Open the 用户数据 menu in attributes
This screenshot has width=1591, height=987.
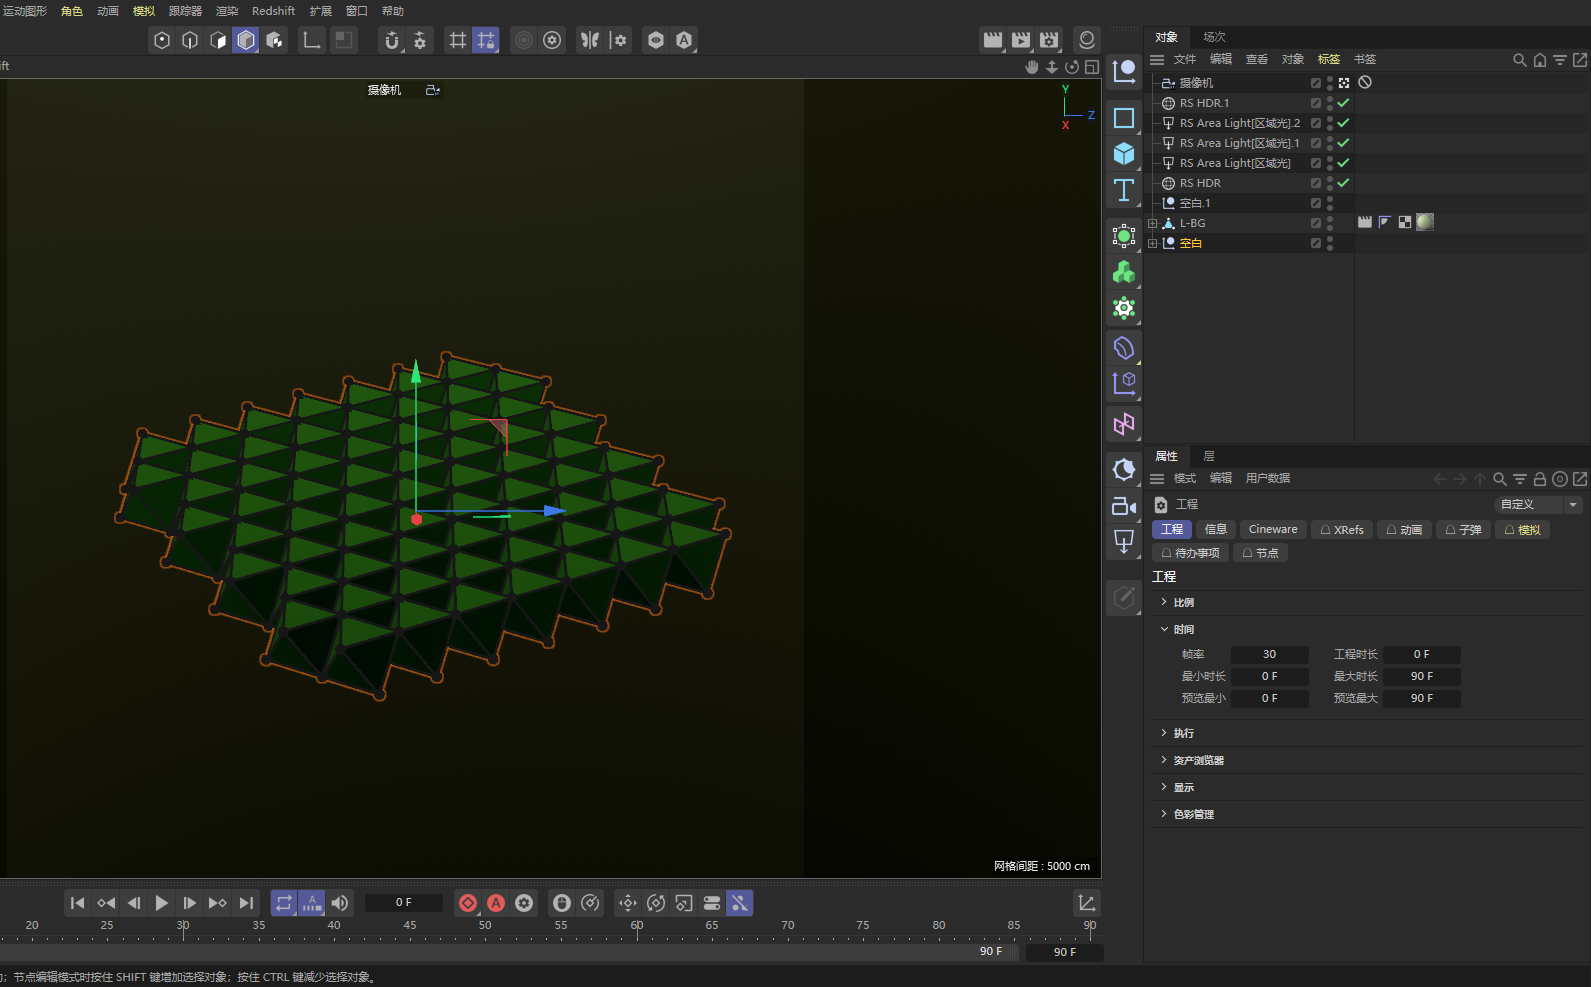click(1268, 479)
